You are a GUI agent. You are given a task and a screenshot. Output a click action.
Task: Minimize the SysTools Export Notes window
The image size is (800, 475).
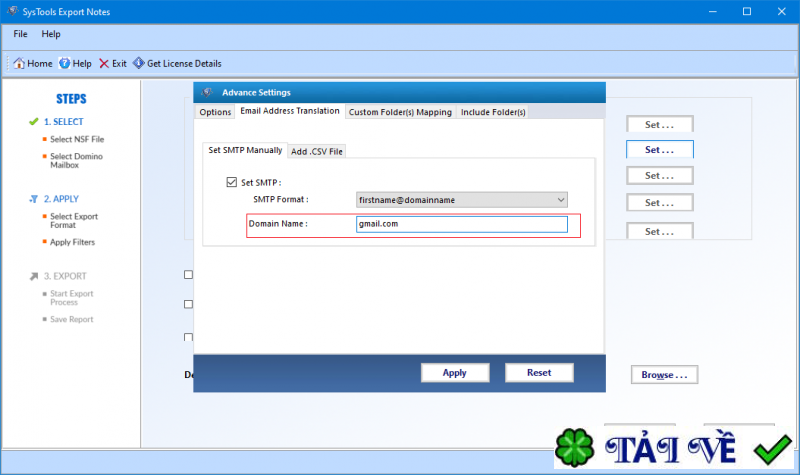click(x=713, y=11)
